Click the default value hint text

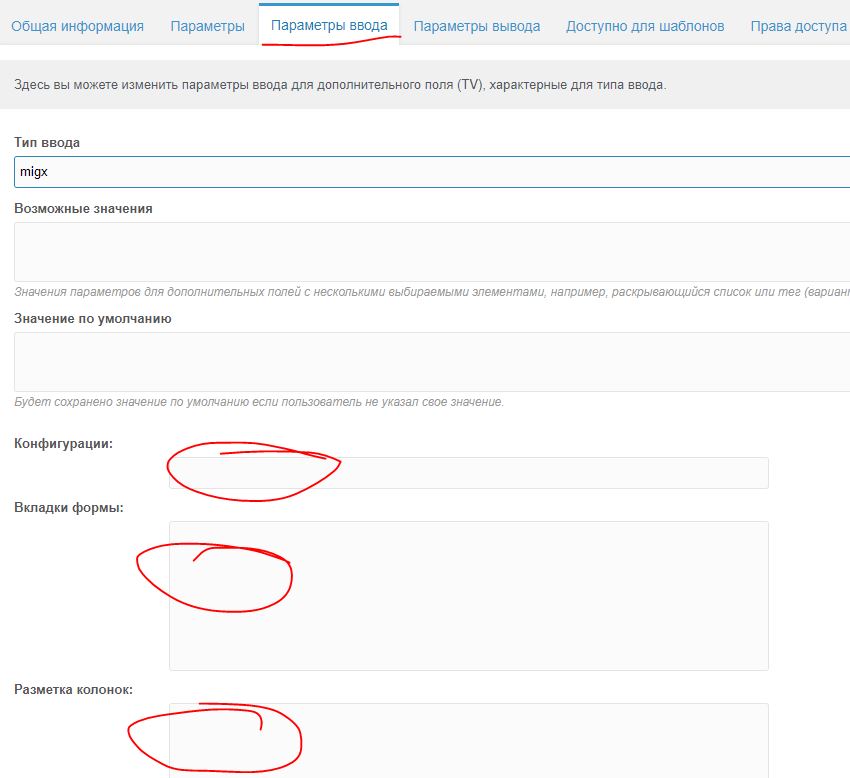(259, 402)
